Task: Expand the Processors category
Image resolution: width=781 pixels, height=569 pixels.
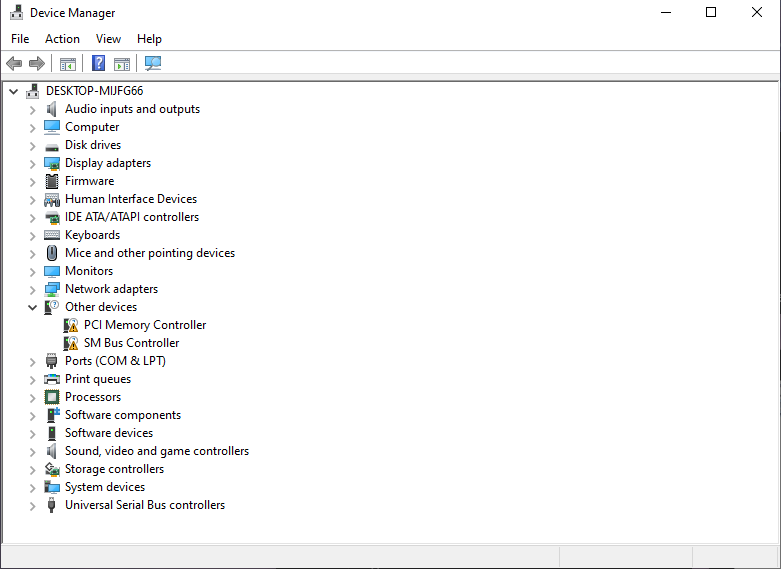Action: pos(33,398)
